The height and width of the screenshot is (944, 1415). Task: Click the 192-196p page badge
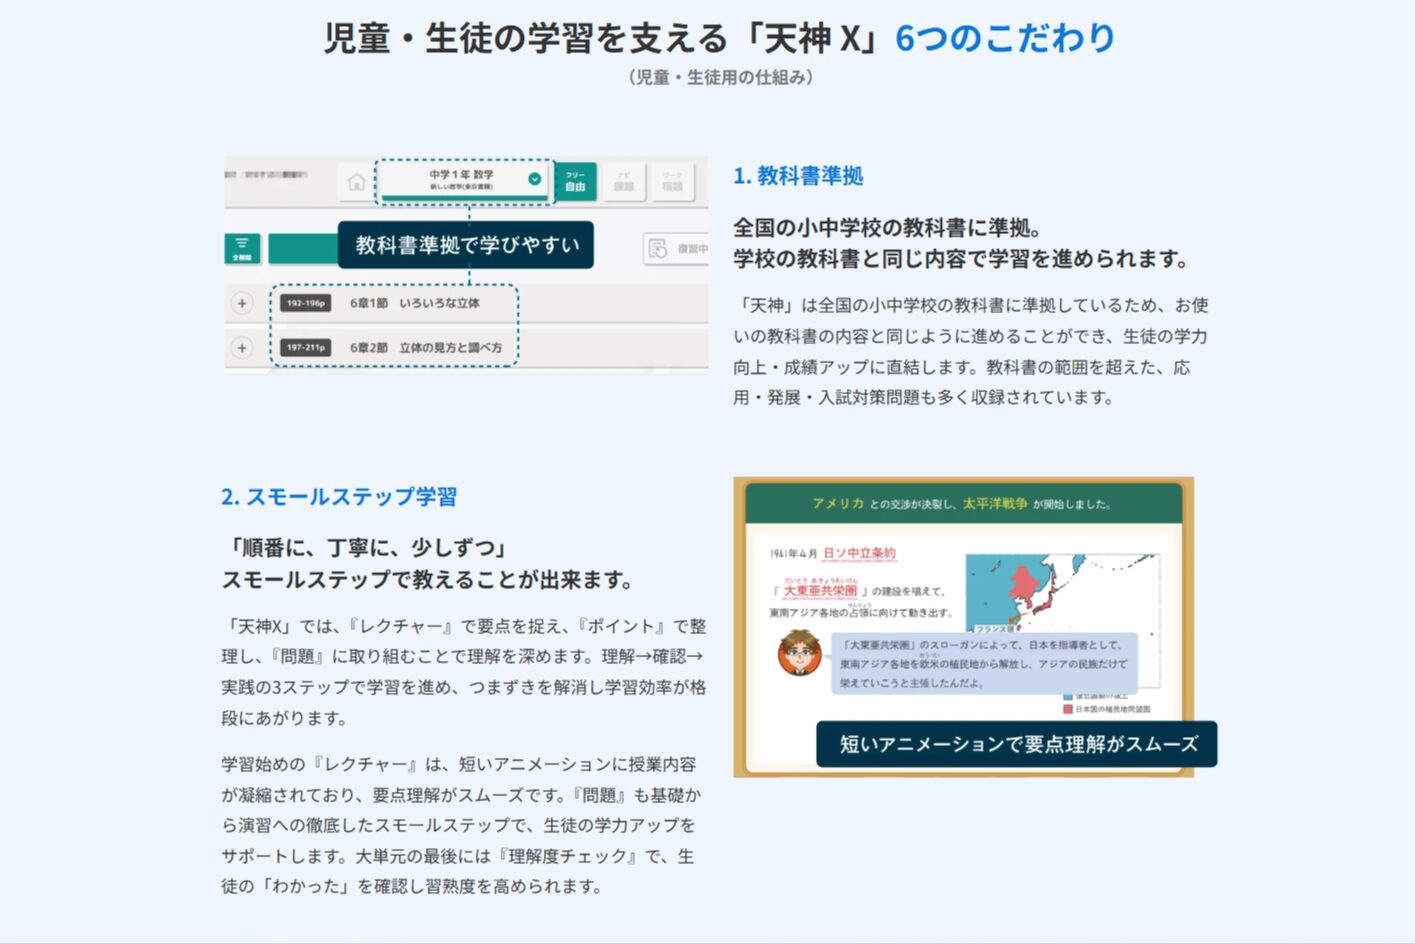tap(306, 303)
